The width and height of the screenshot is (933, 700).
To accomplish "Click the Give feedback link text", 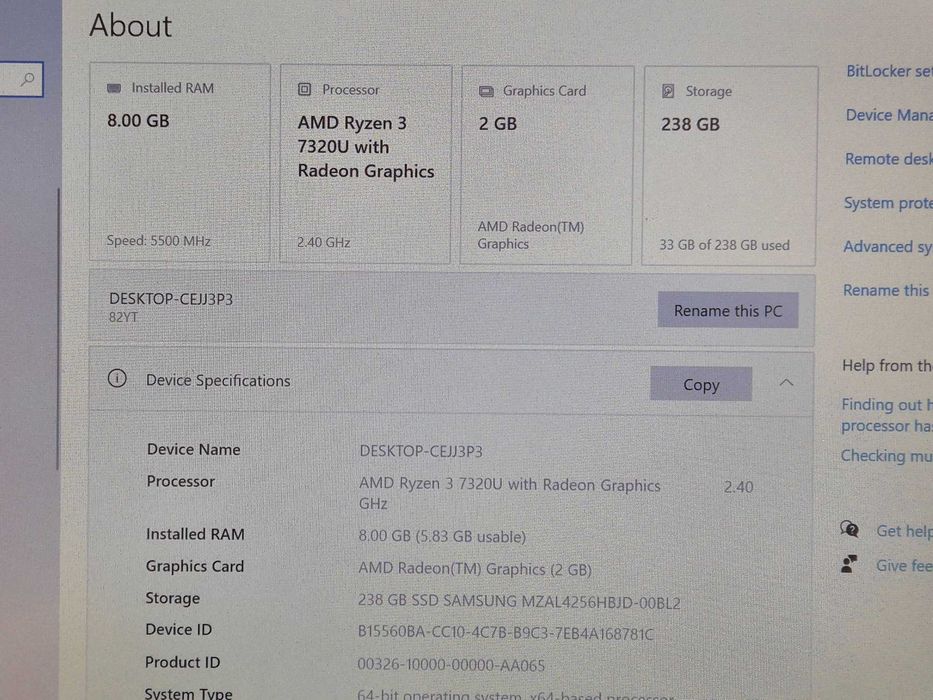I will 904,565.
